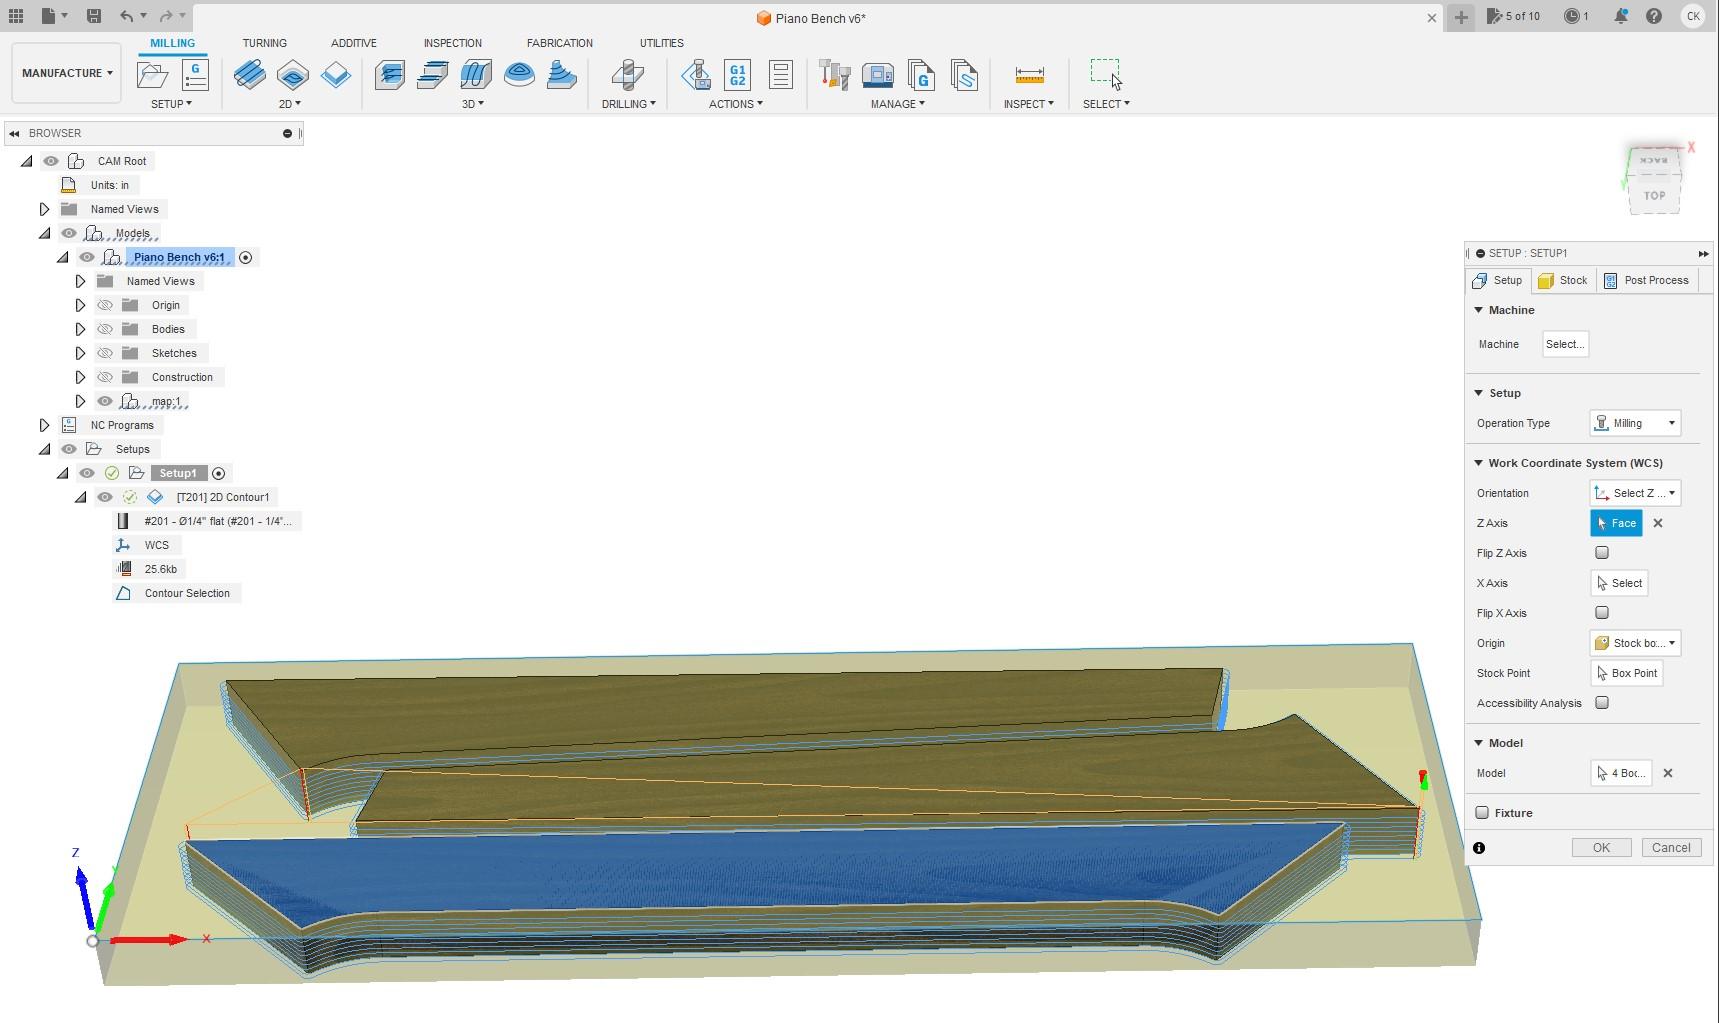The height and width of the screenshot is (1023, 1719).
Task: Open the Tool Library in Manage
Action: tap(833, 73)
